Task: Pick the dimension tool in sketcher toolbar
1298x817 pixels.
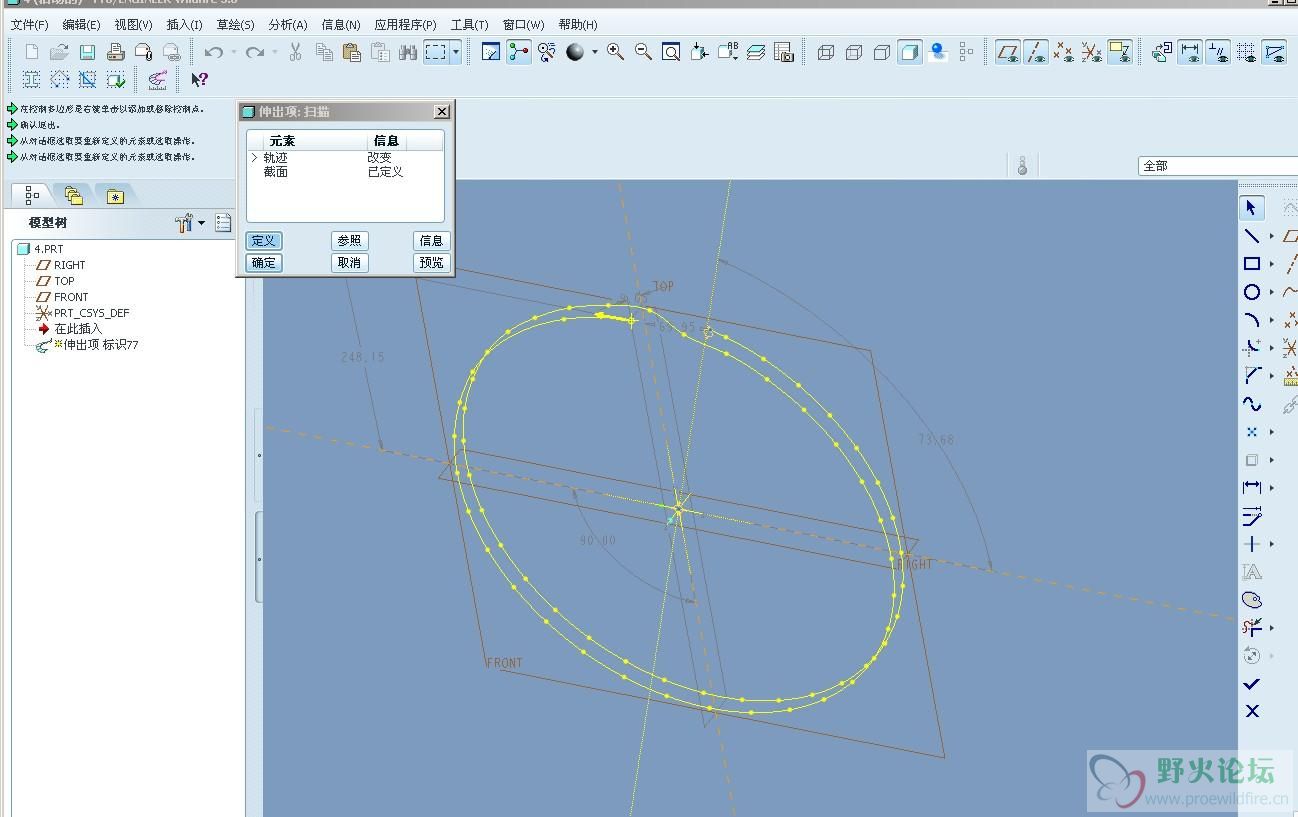Action: tap(1251, 488)
